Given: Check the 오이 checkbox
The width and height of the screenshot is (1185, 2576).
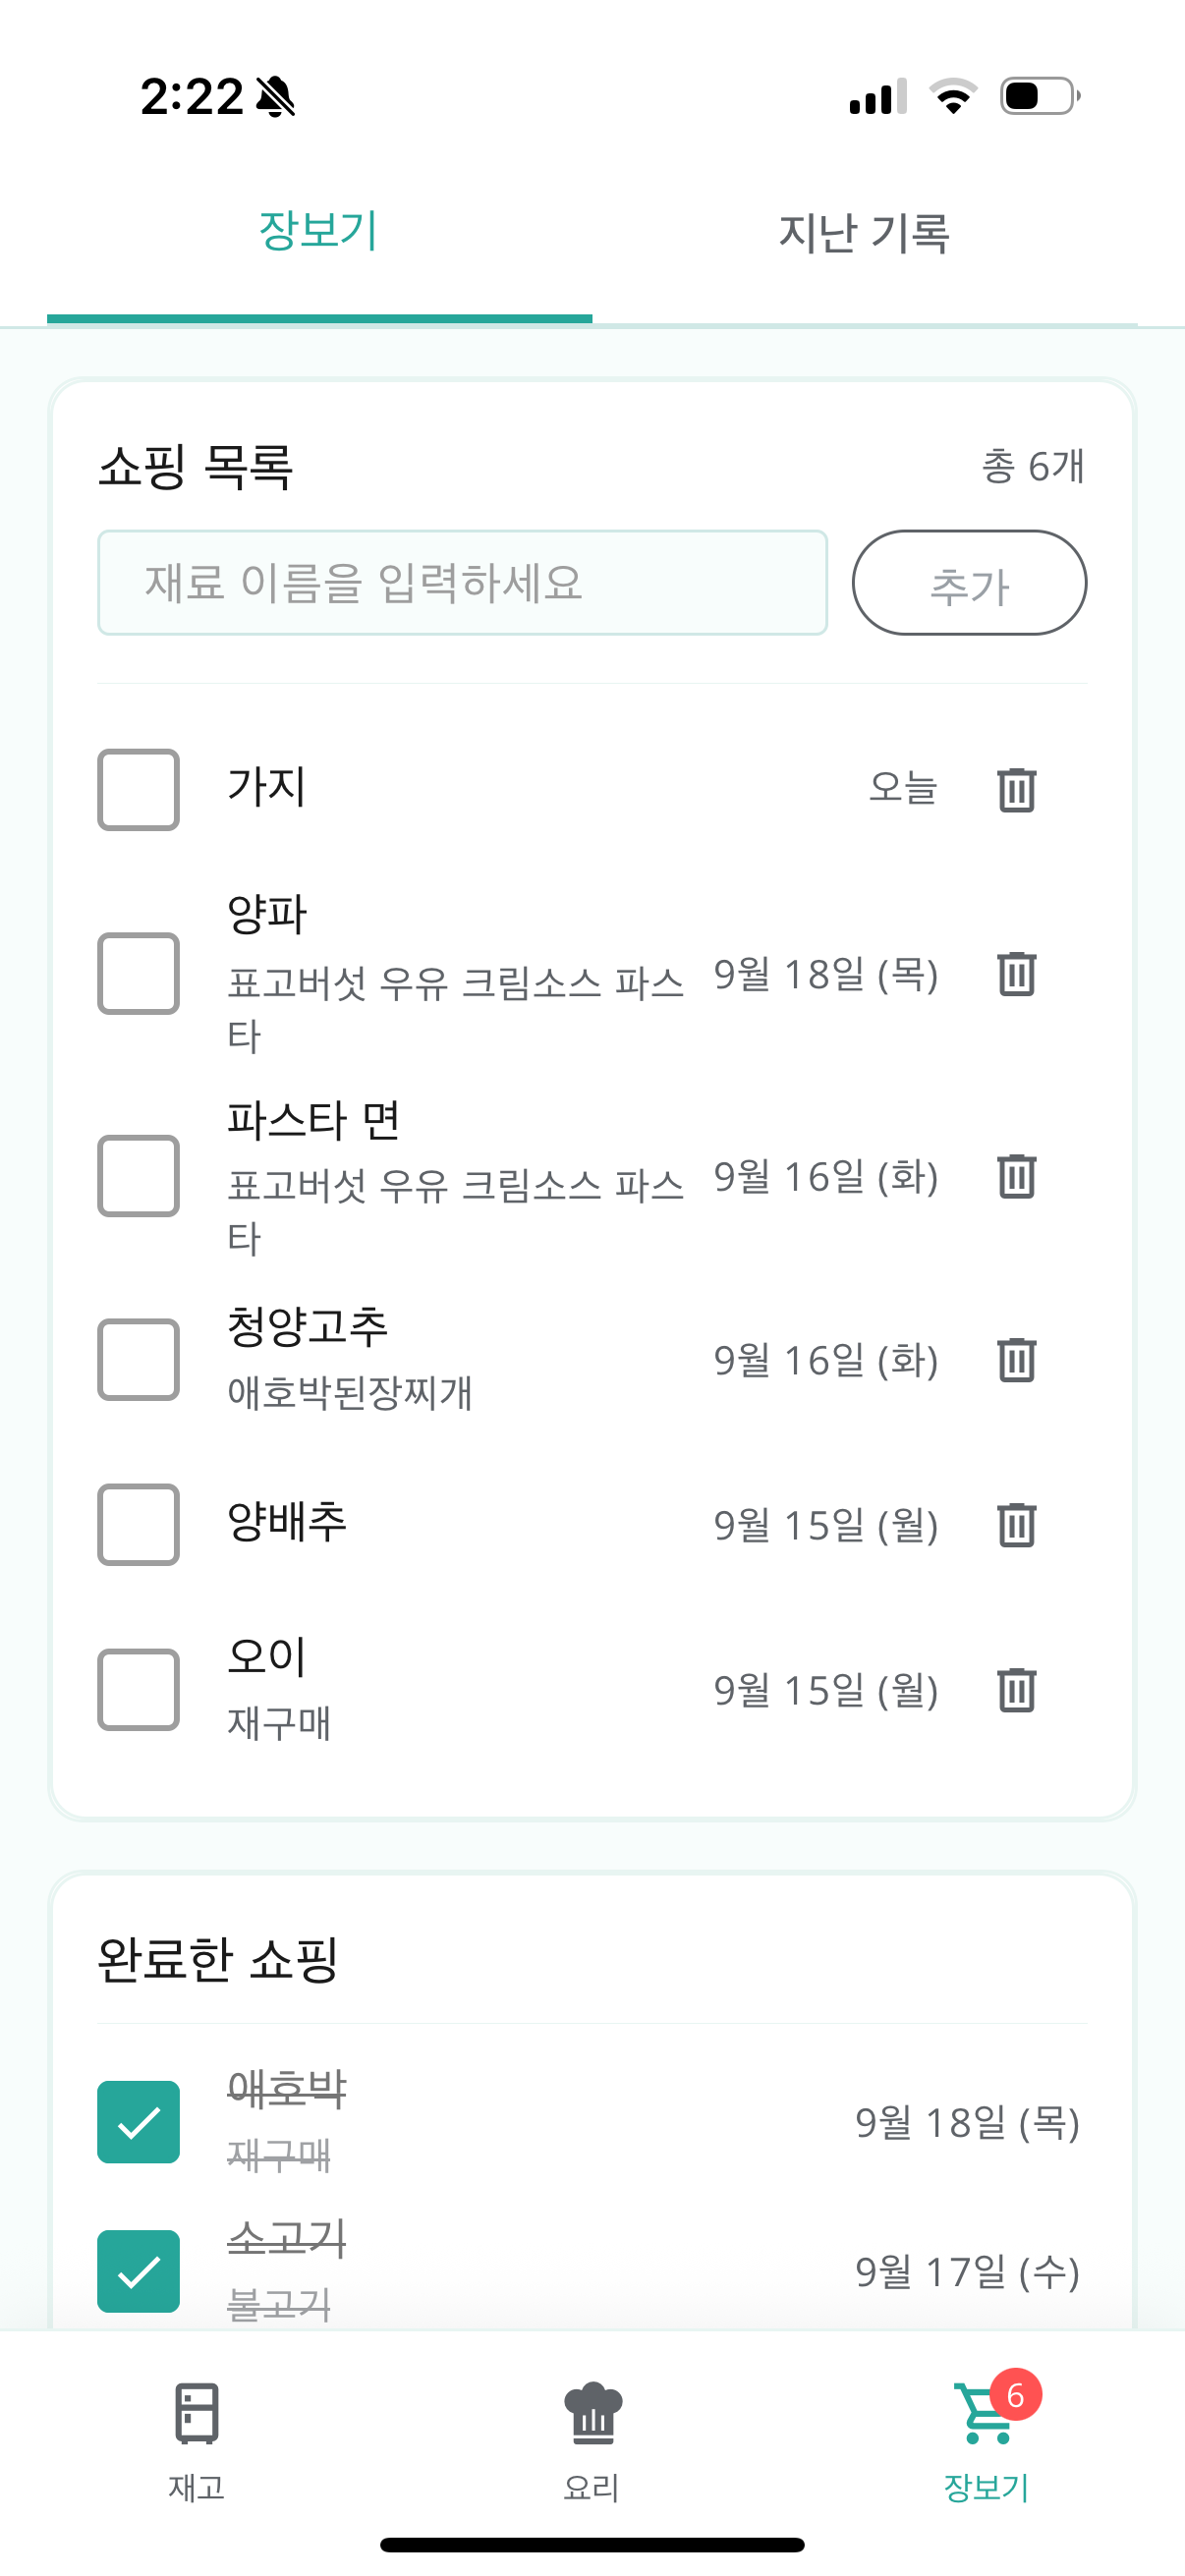Looking at the screenshot, I should click(x=139, y=1690).
